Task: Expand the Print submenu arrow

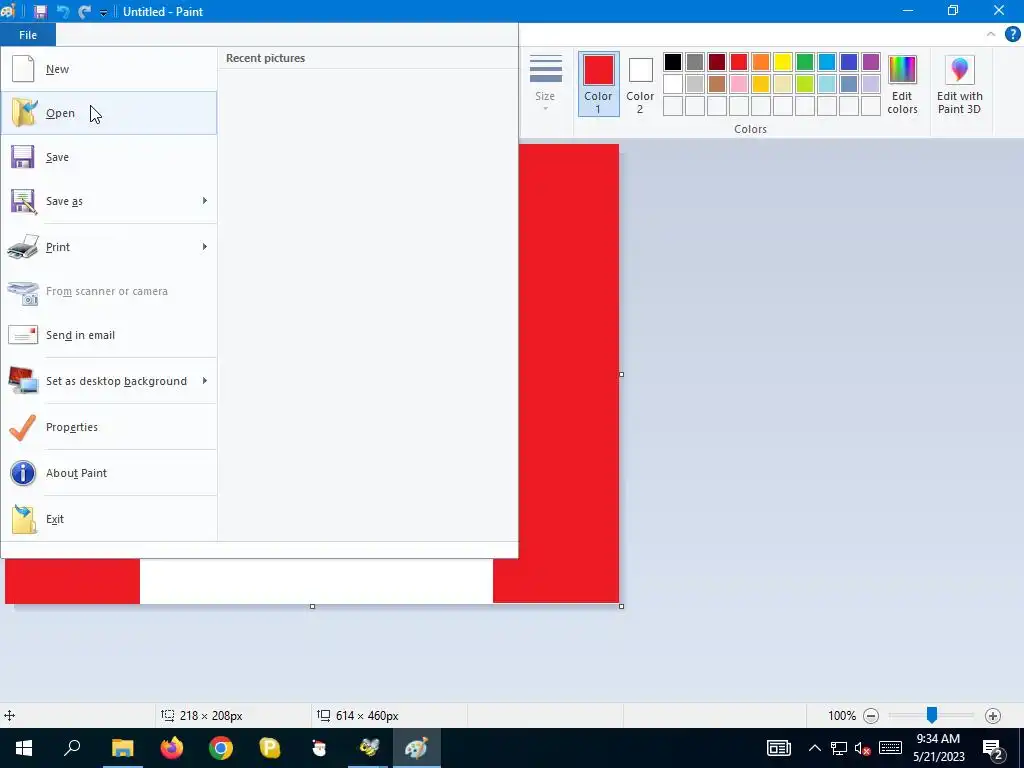Action: pyautogui.click(x=204, y=246)
